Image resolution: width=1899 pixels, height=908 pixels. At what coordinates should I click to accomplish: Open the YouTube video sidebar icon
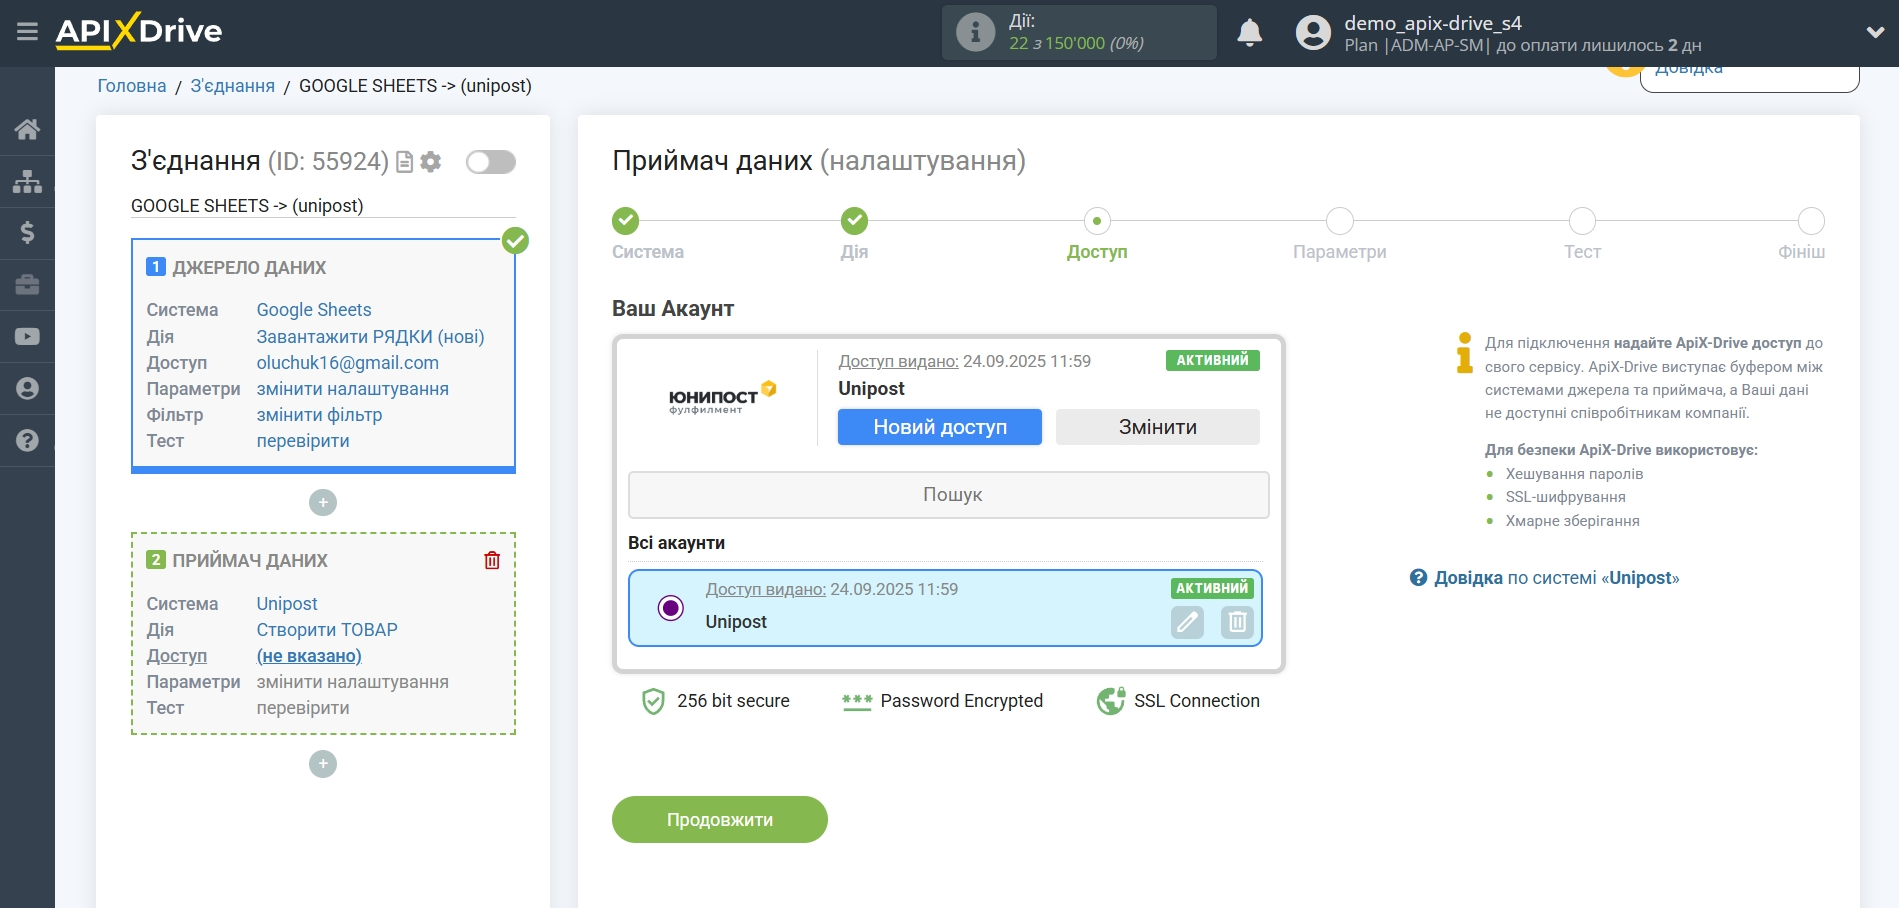[x=27, y=337]
